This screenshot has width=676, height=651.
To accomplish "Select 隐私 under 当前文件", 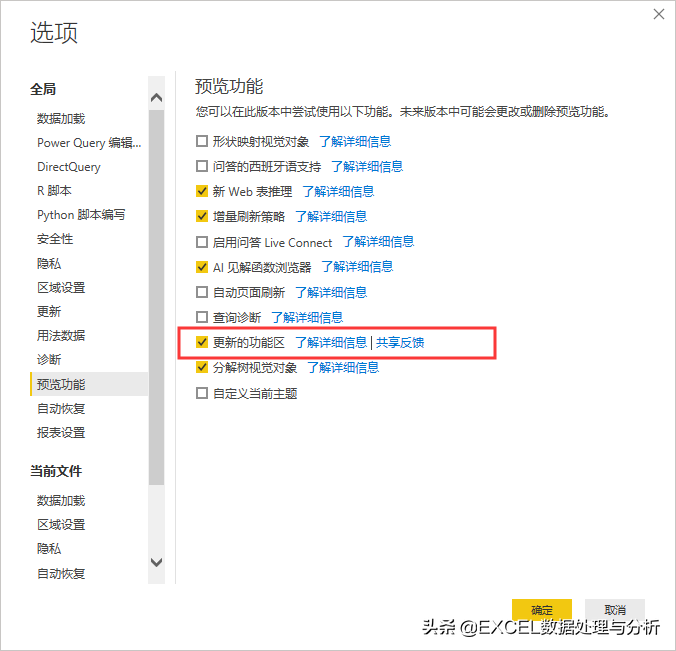I will pyautogui.click(x=49, y=549).
